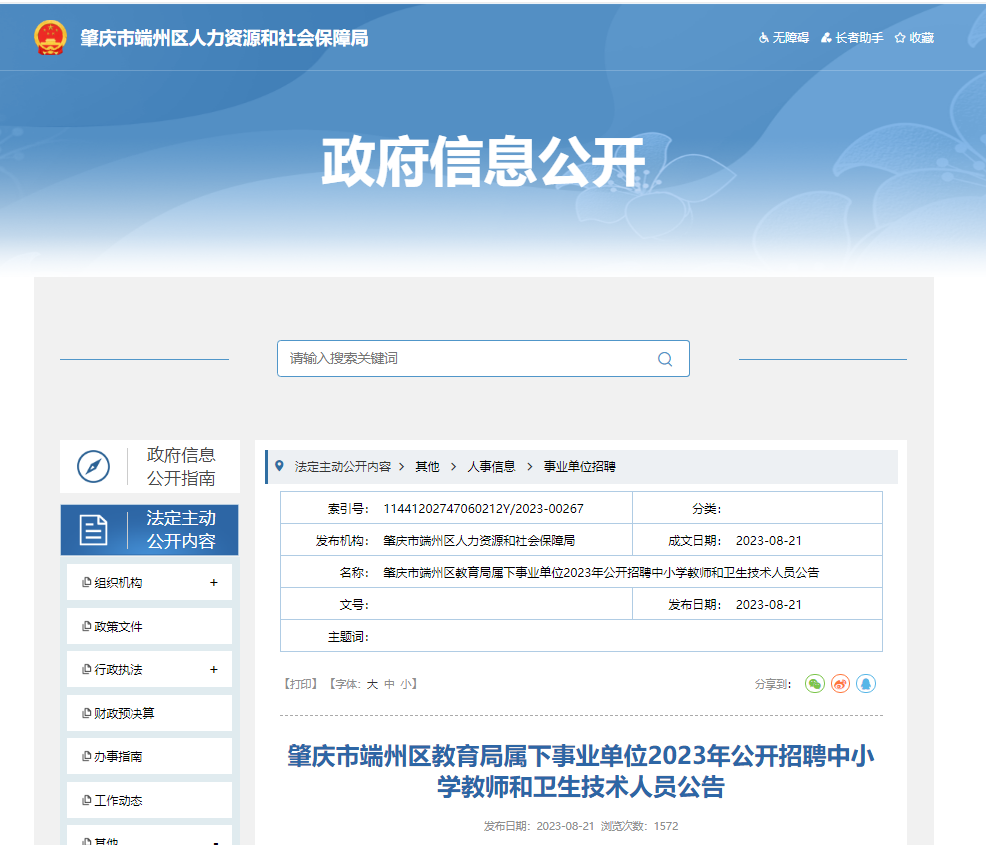Click the location pin breadcrumb icon

tap(279, 466)
